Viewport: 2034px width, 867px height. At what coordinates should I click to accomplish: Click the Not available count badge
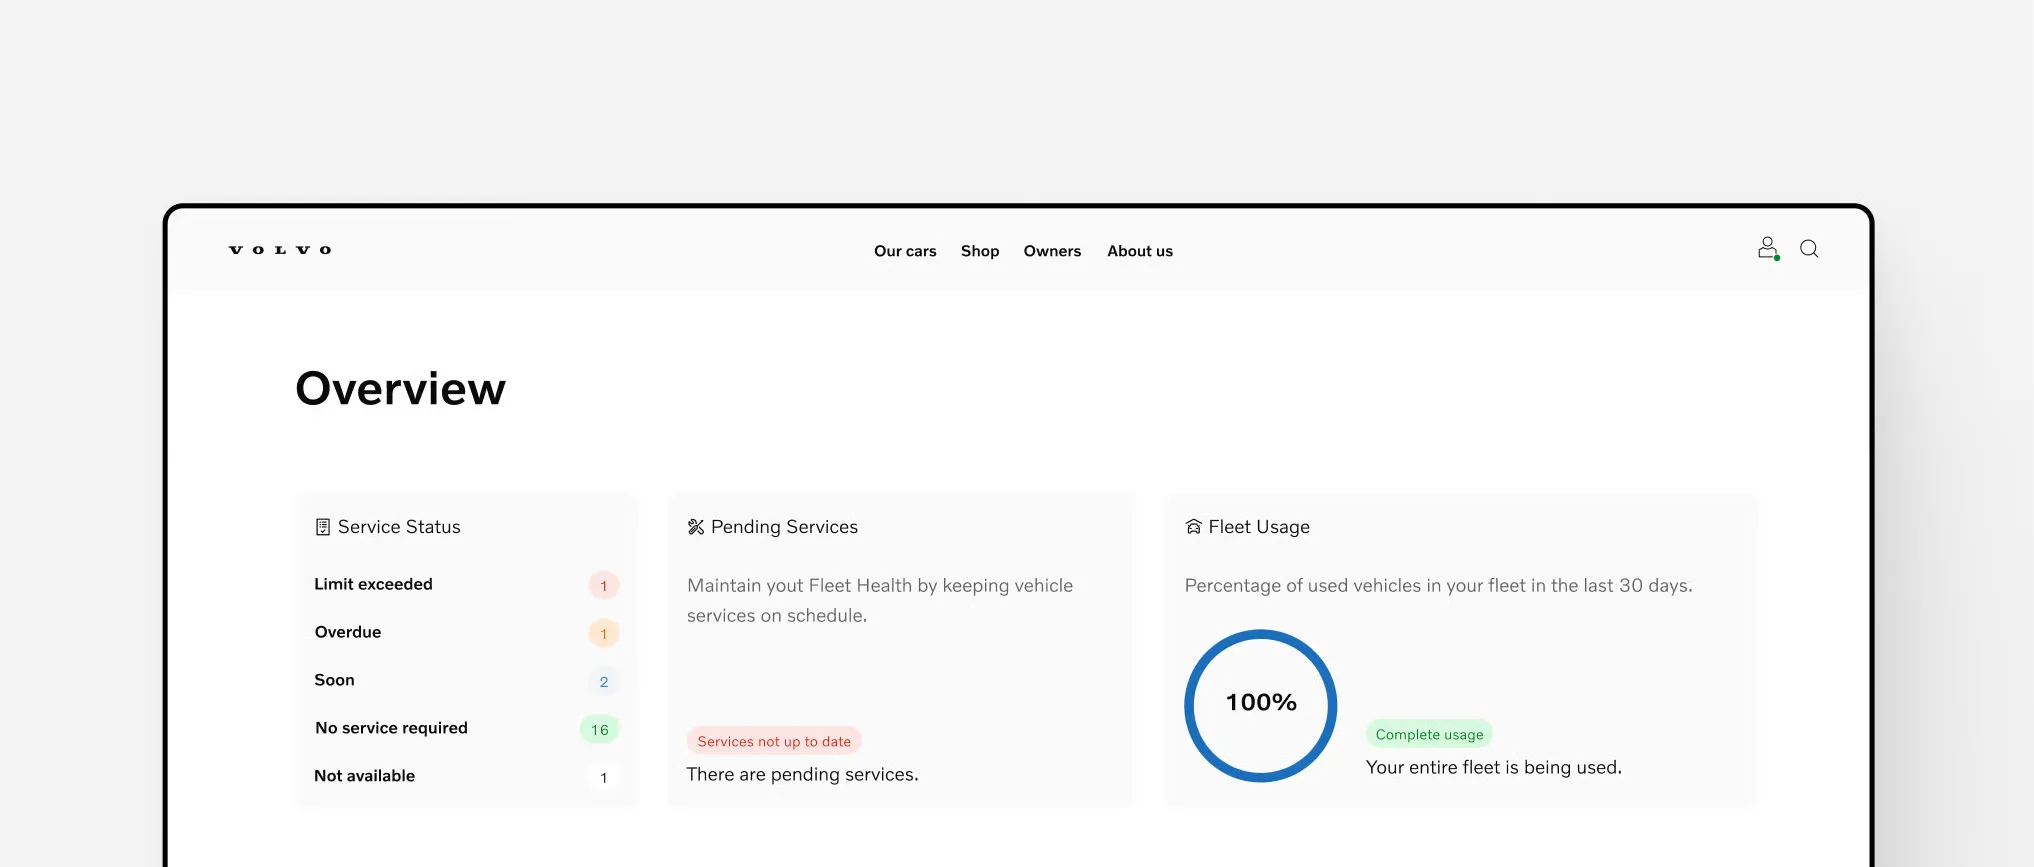(x=604, y=777)
